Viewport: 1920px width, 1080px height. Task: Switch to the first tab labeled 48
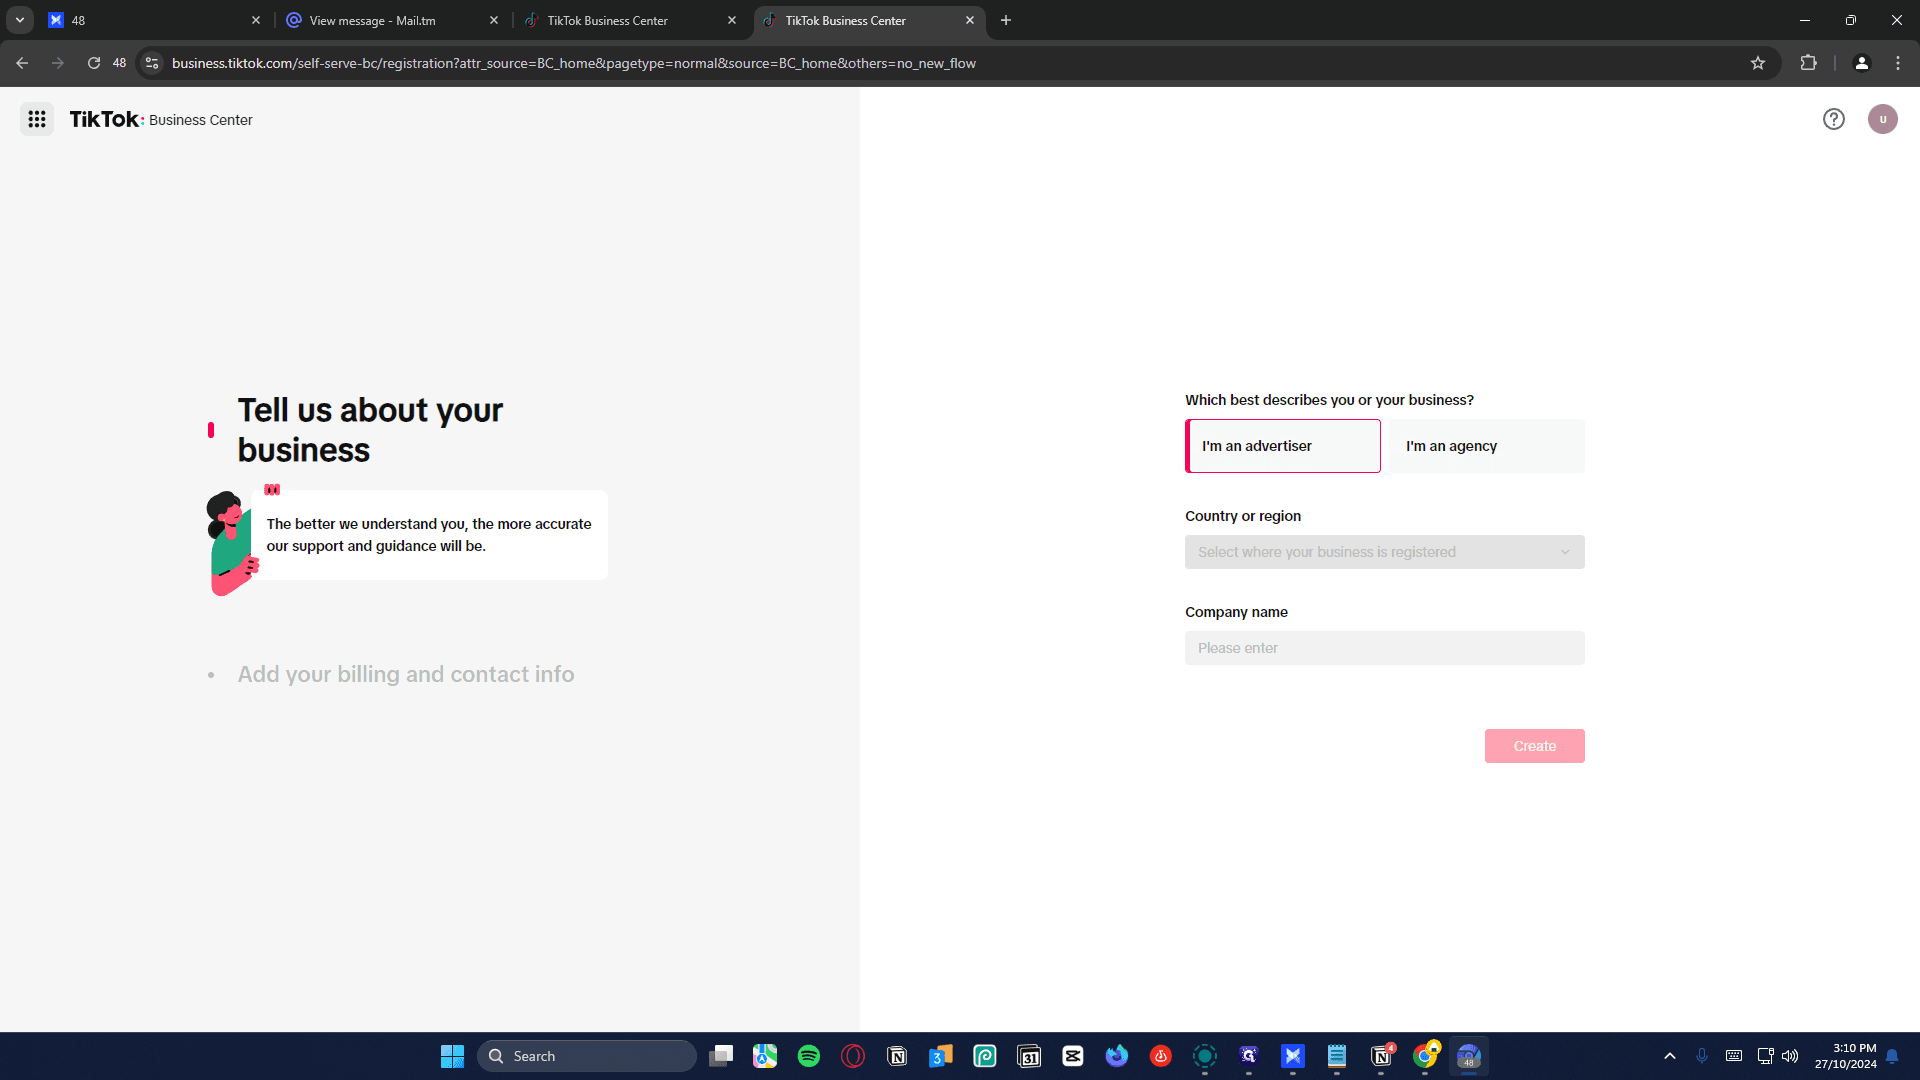coord(155,20)
